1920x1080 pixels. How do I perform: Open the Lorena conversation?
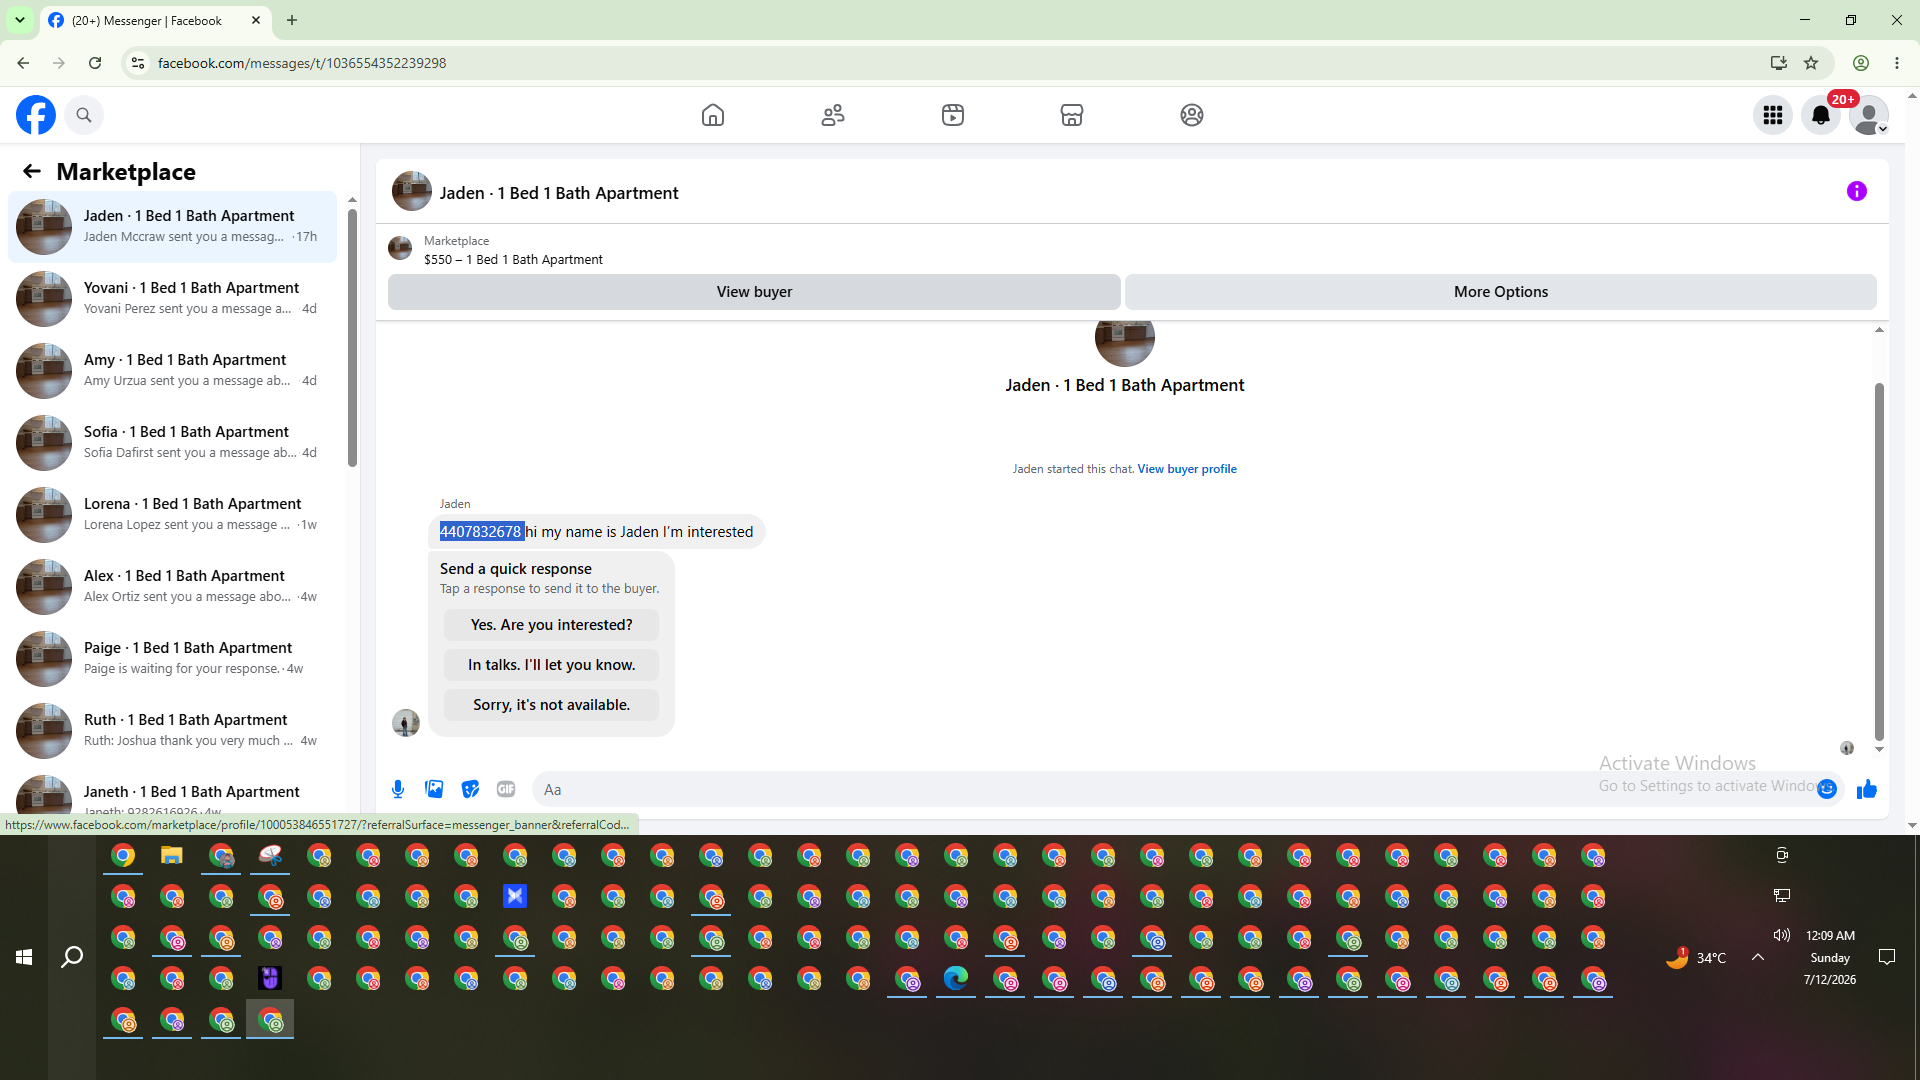point(172,515)
